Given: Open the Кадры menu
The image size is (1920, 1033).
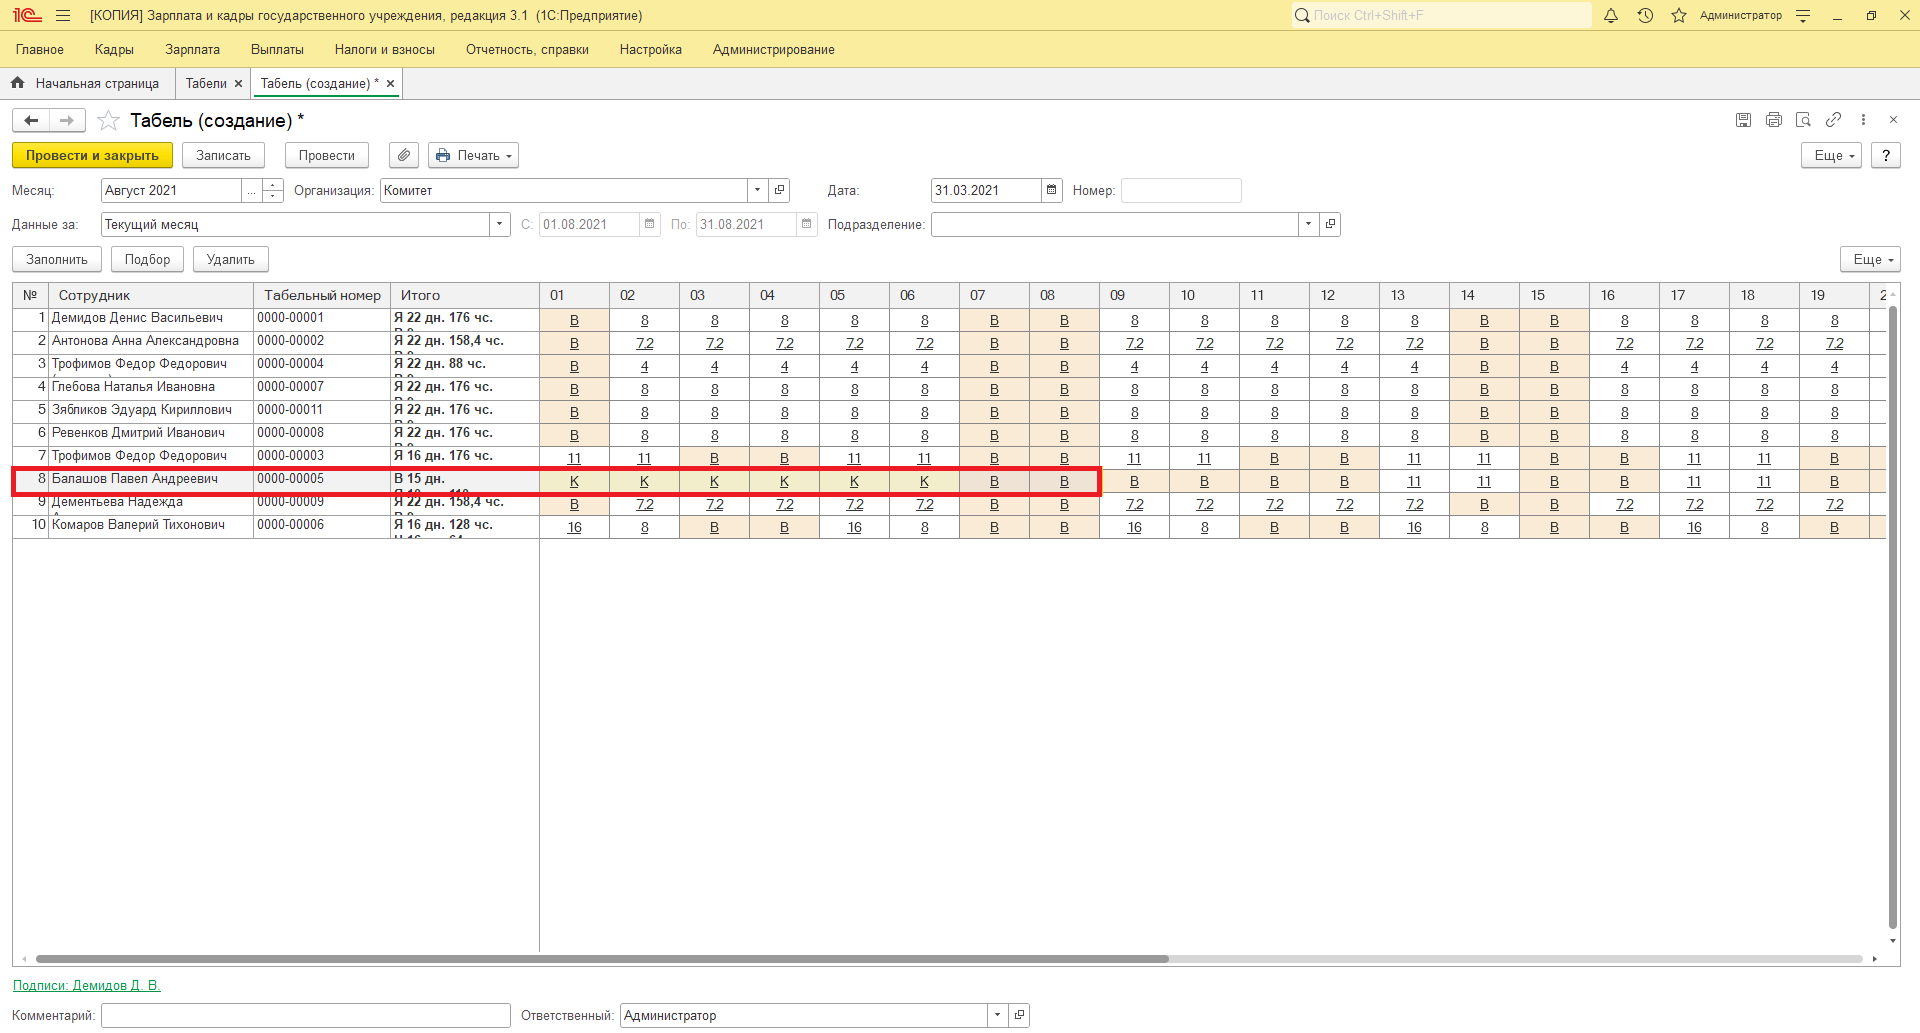Looking at the screenshot, I should [114, 50].
